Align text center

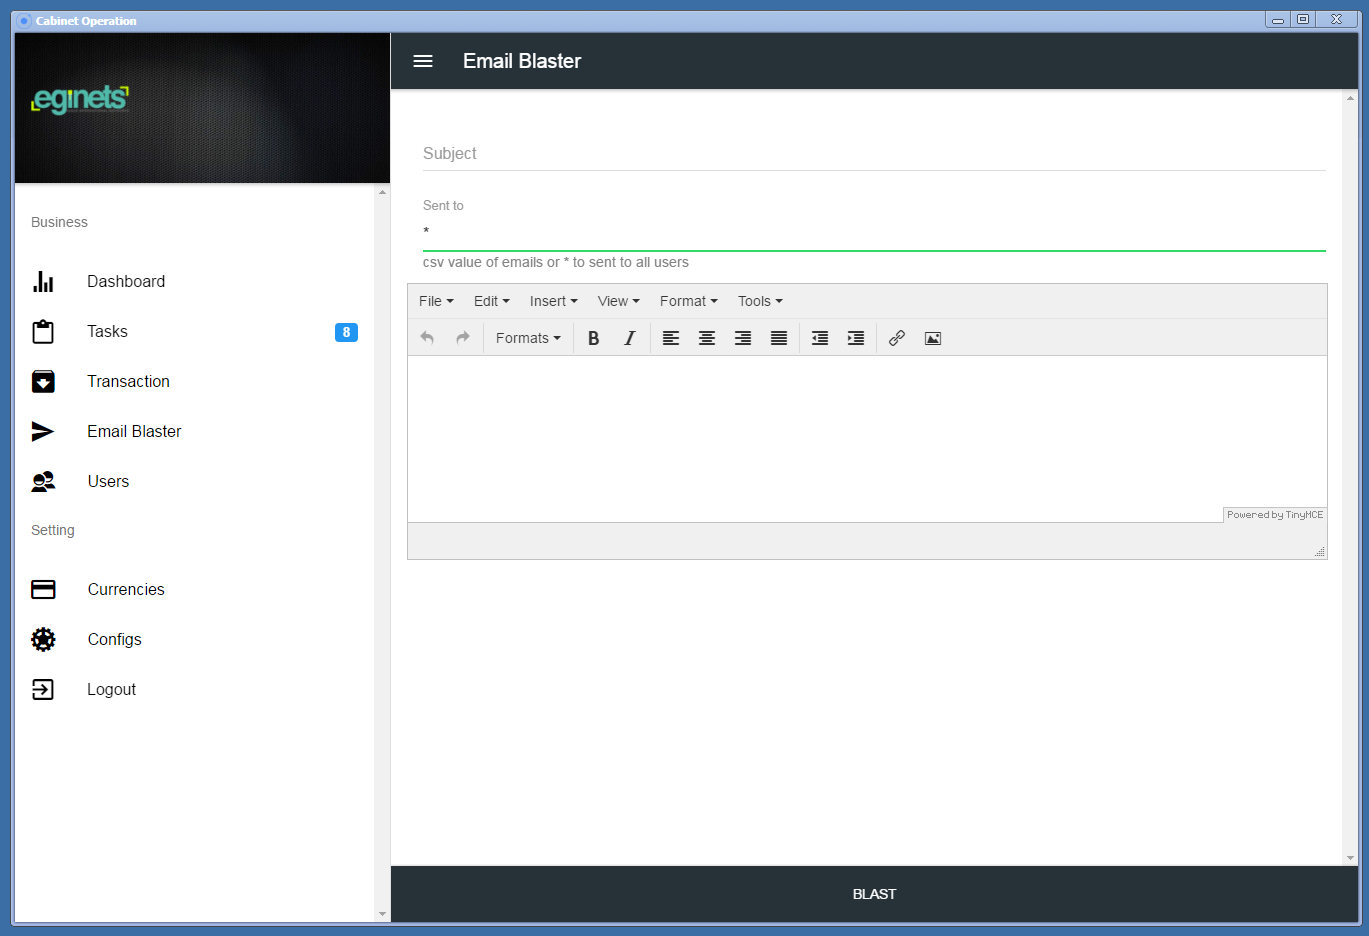[707, 338]
